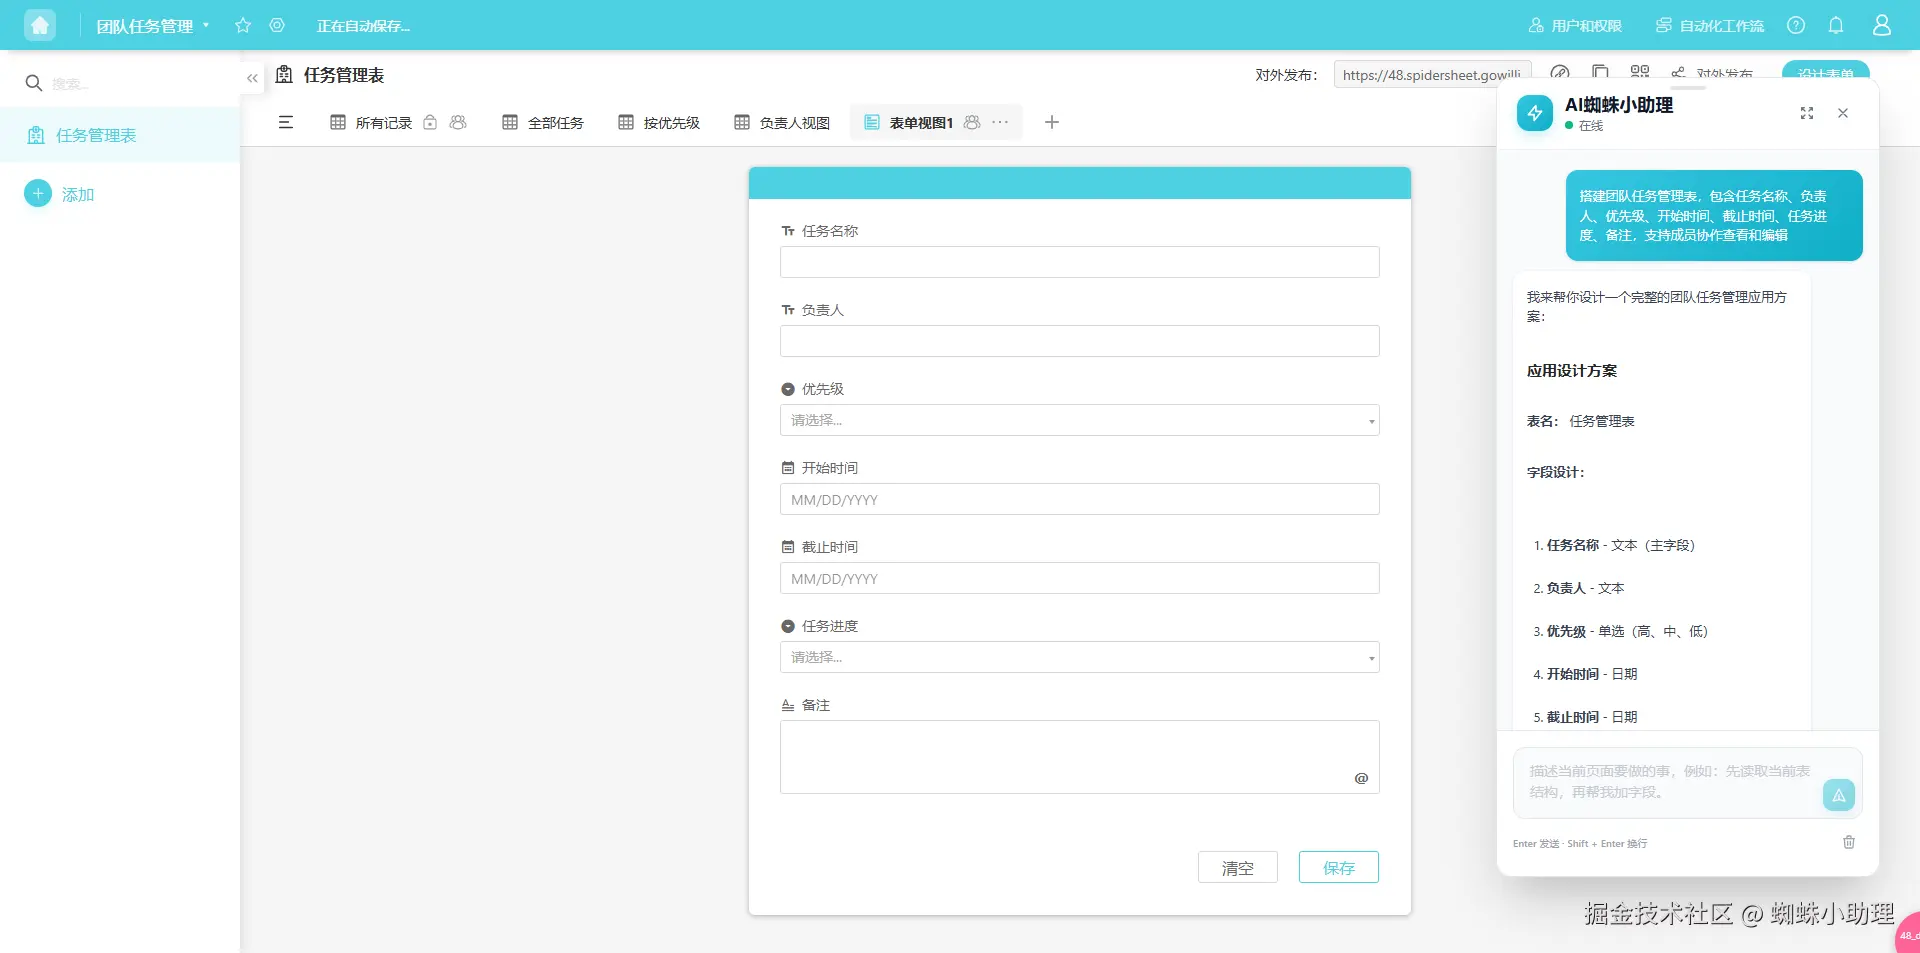The height and width of the screenshot is (953, 1920).
Task: Copy the publish link with copy icon
Action: (x=1600, y=72)
